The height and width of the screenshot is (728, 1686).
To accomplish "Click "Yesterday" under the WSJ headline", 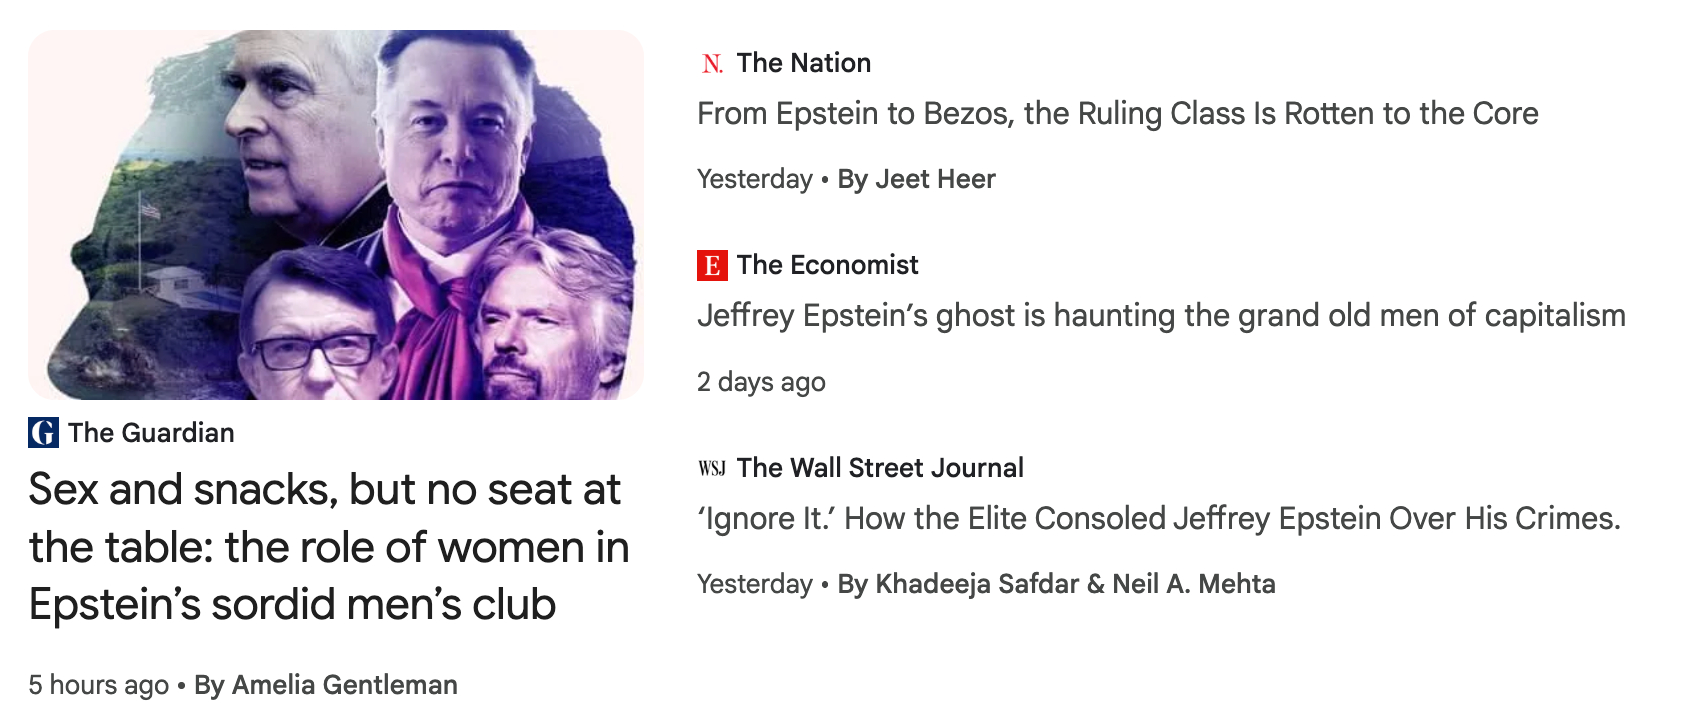I will click(x=754, y=584).
